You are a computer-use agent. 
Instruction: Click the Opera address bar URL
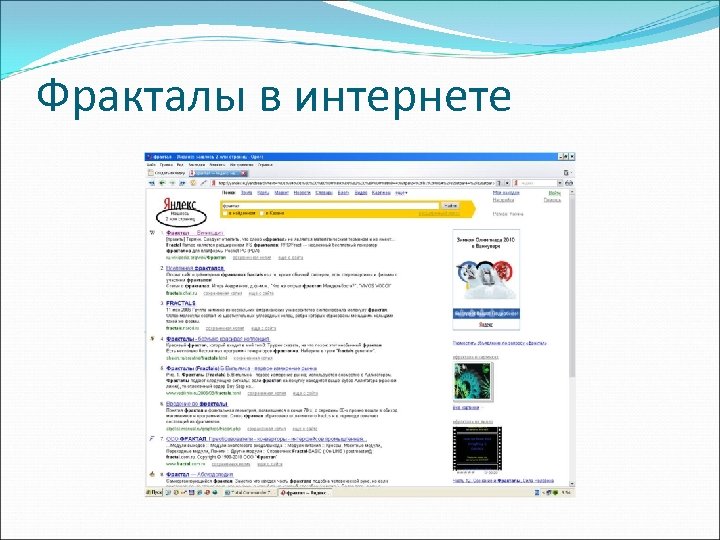(354, 183)
